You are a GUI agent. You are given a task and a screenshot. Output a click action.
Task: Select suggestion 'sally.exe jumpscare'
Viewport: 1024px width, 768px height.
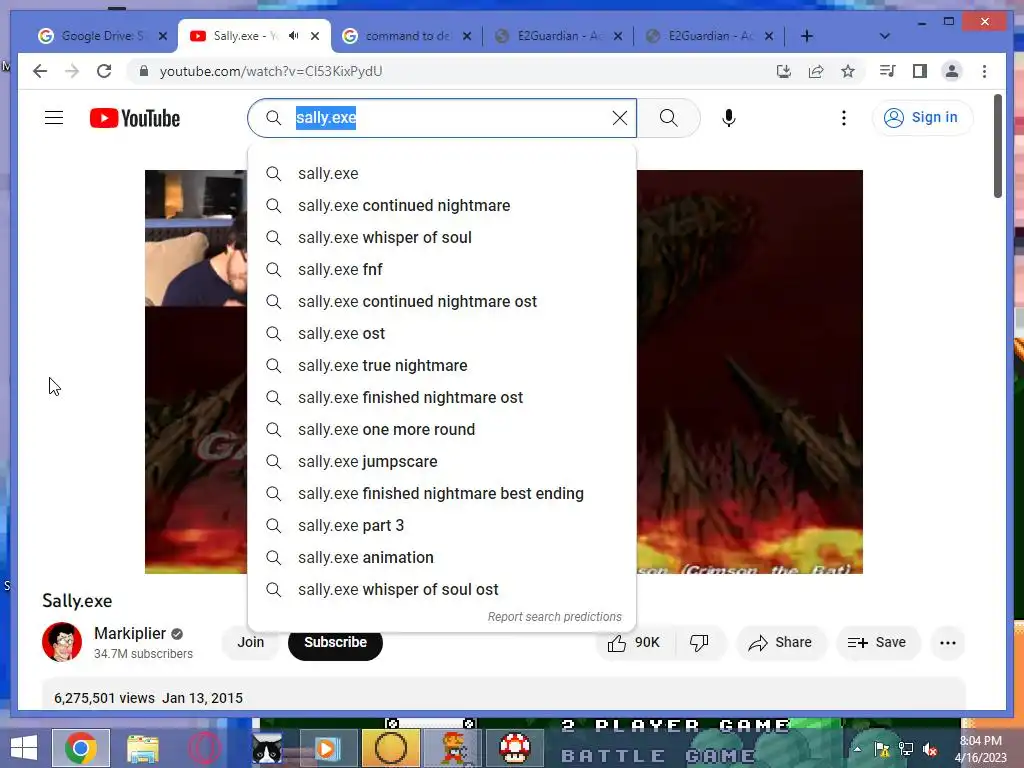point(442,462)
